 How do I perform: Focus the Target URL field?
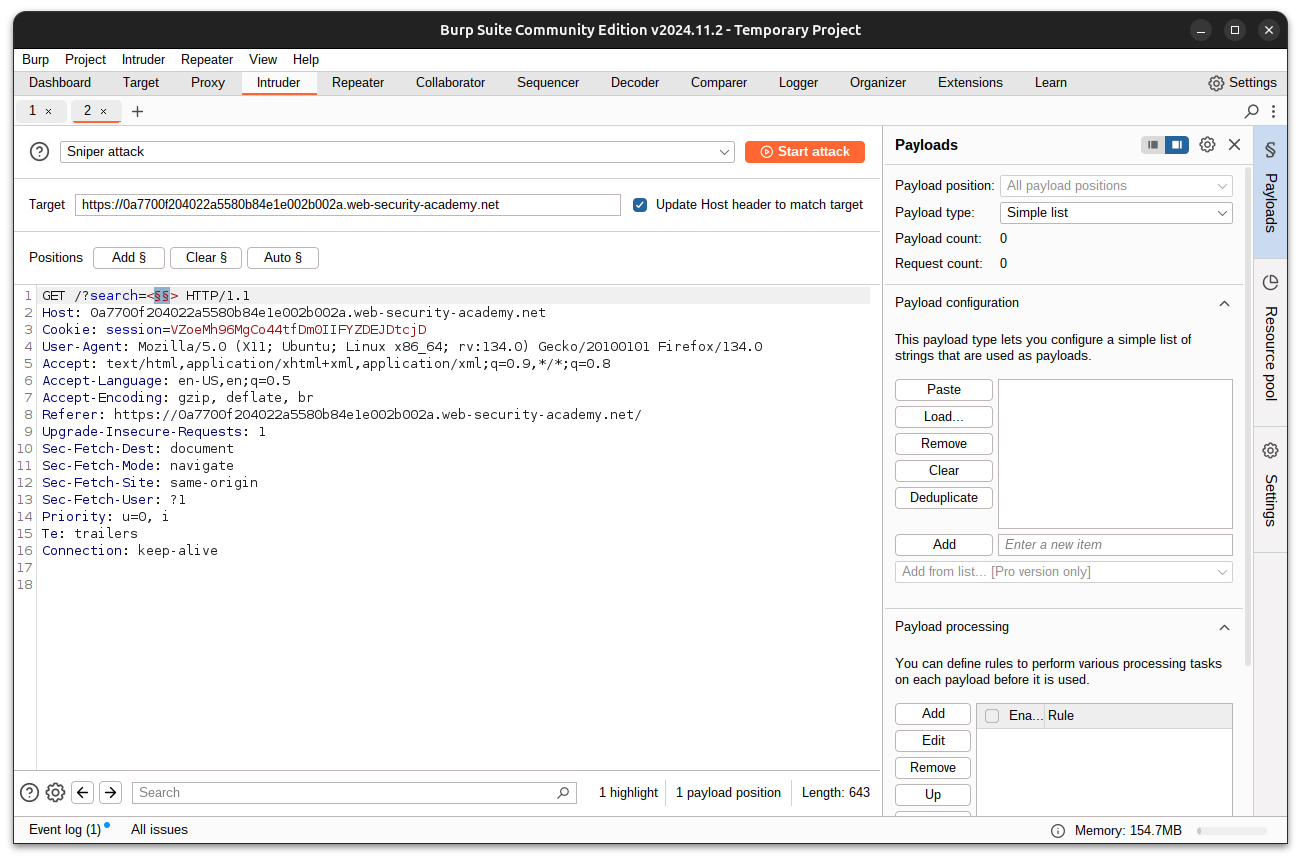(348, 205)
